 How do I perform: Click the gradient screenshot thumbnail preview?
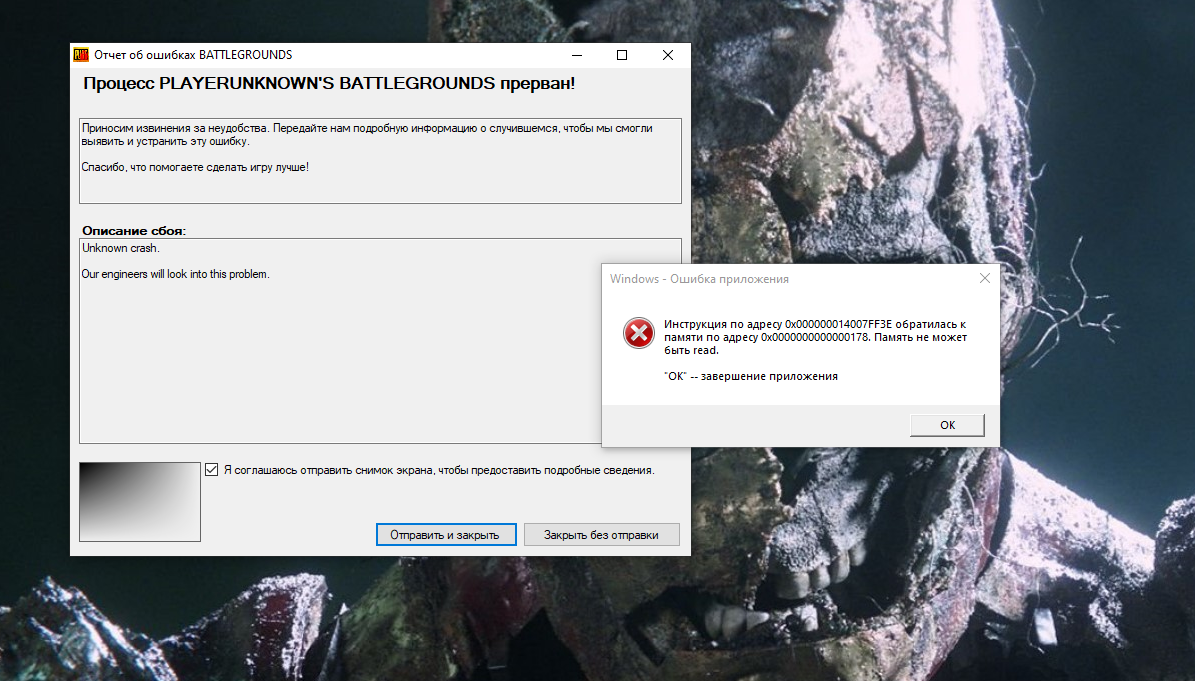(140, 502)
